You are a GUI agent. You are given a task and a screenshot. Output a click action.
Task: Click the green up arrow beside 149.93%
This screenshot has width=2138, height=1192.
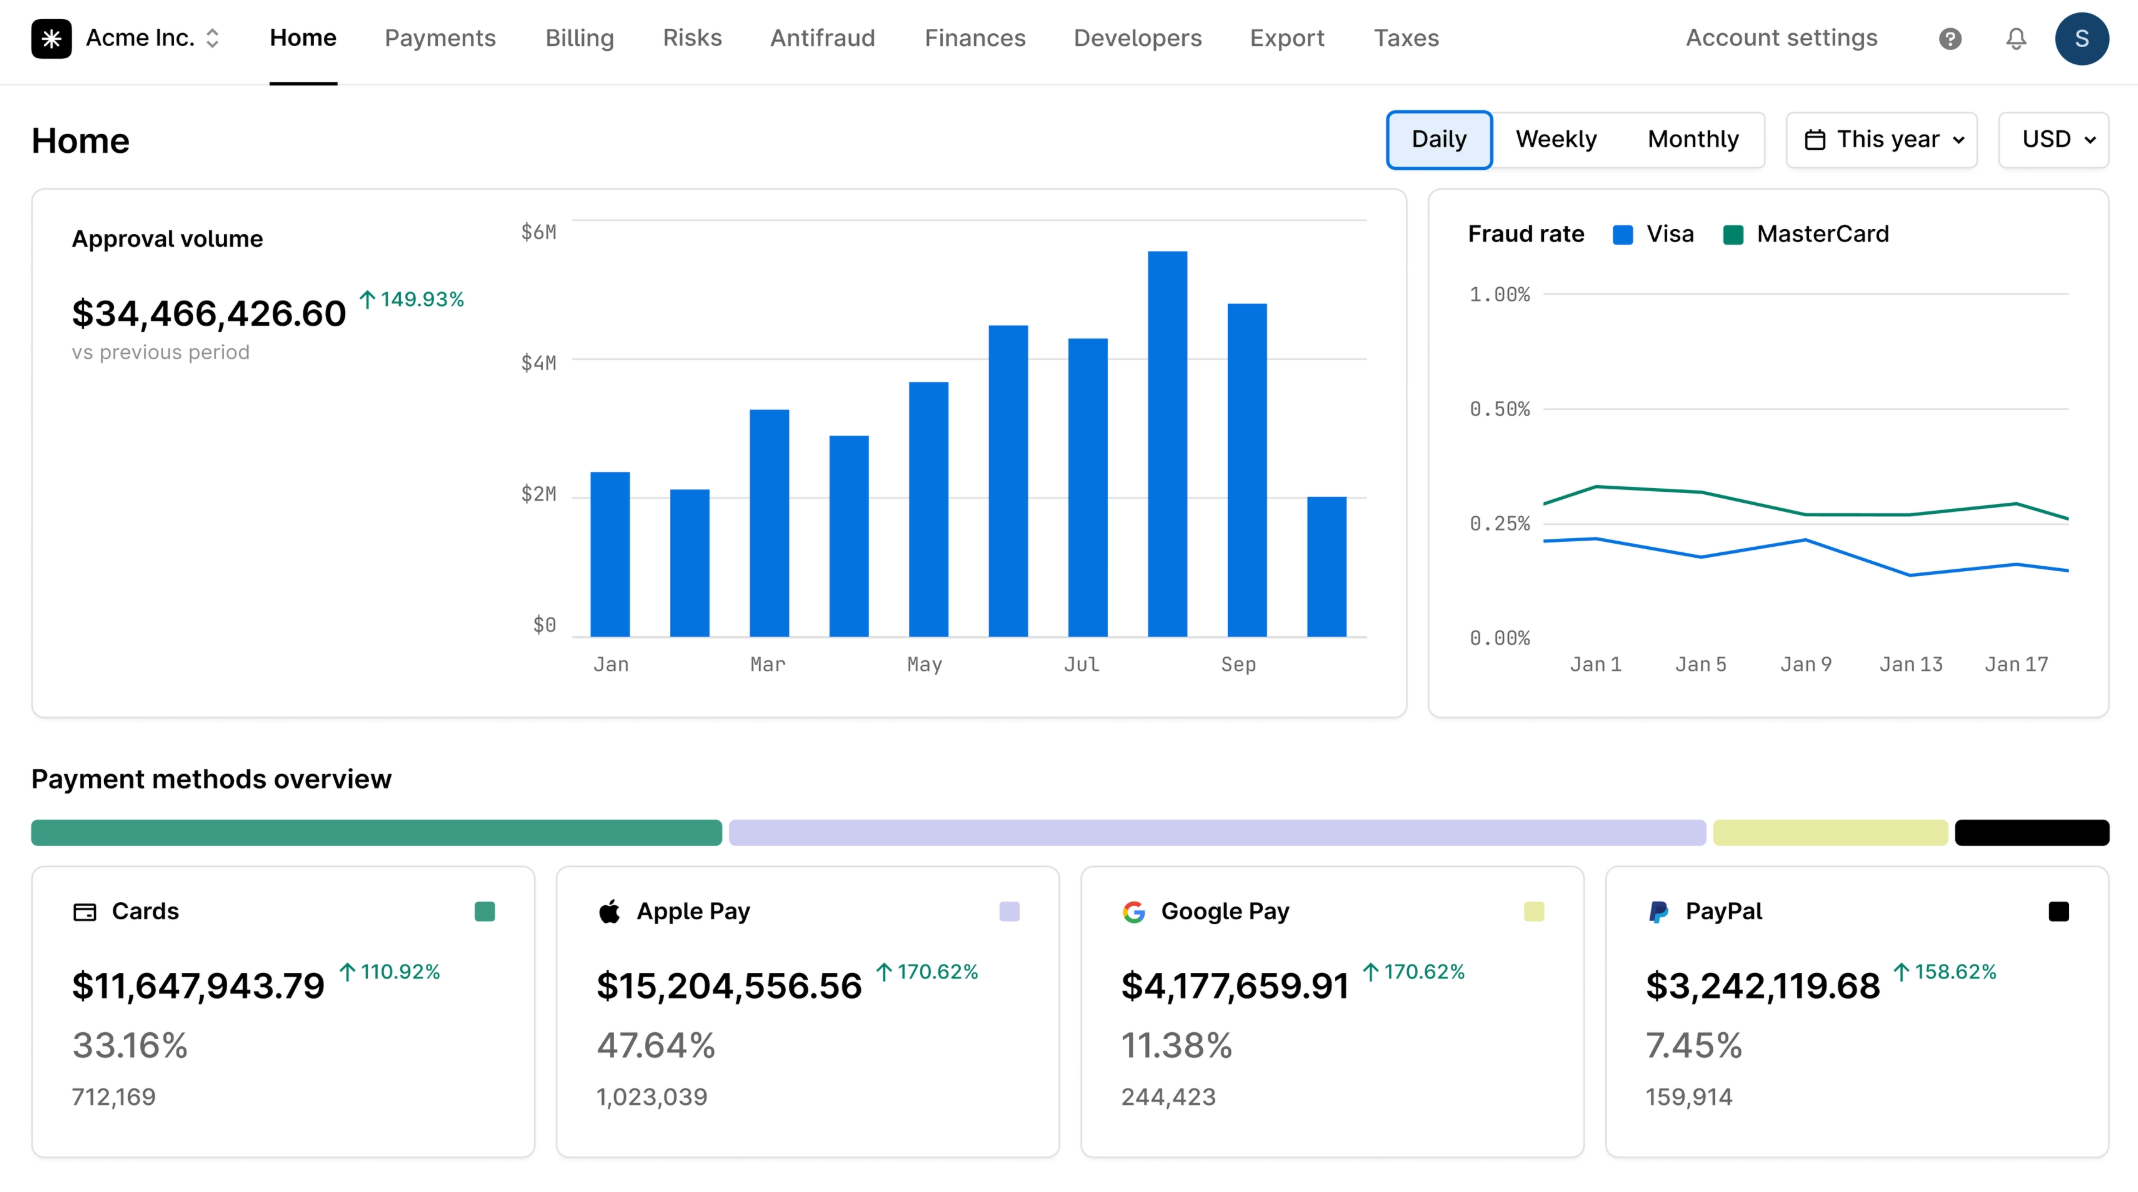367,299
